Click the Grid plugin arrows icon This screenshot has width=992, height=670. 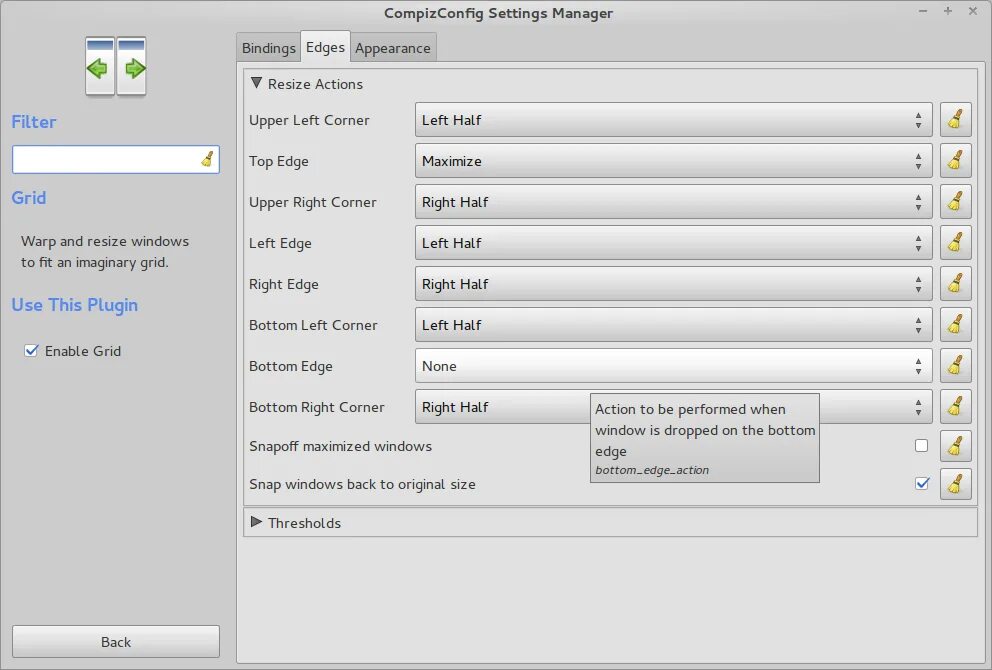coord(116,66)
